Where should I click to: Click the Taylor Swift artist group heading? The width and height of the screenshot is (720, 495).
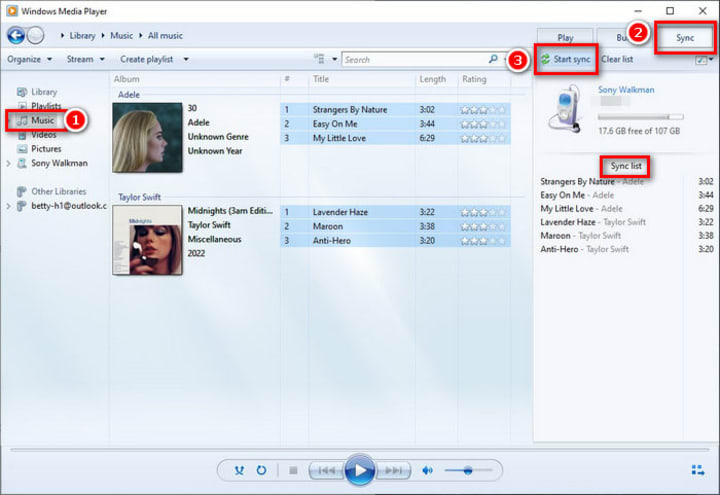click(x=139, y=197)
